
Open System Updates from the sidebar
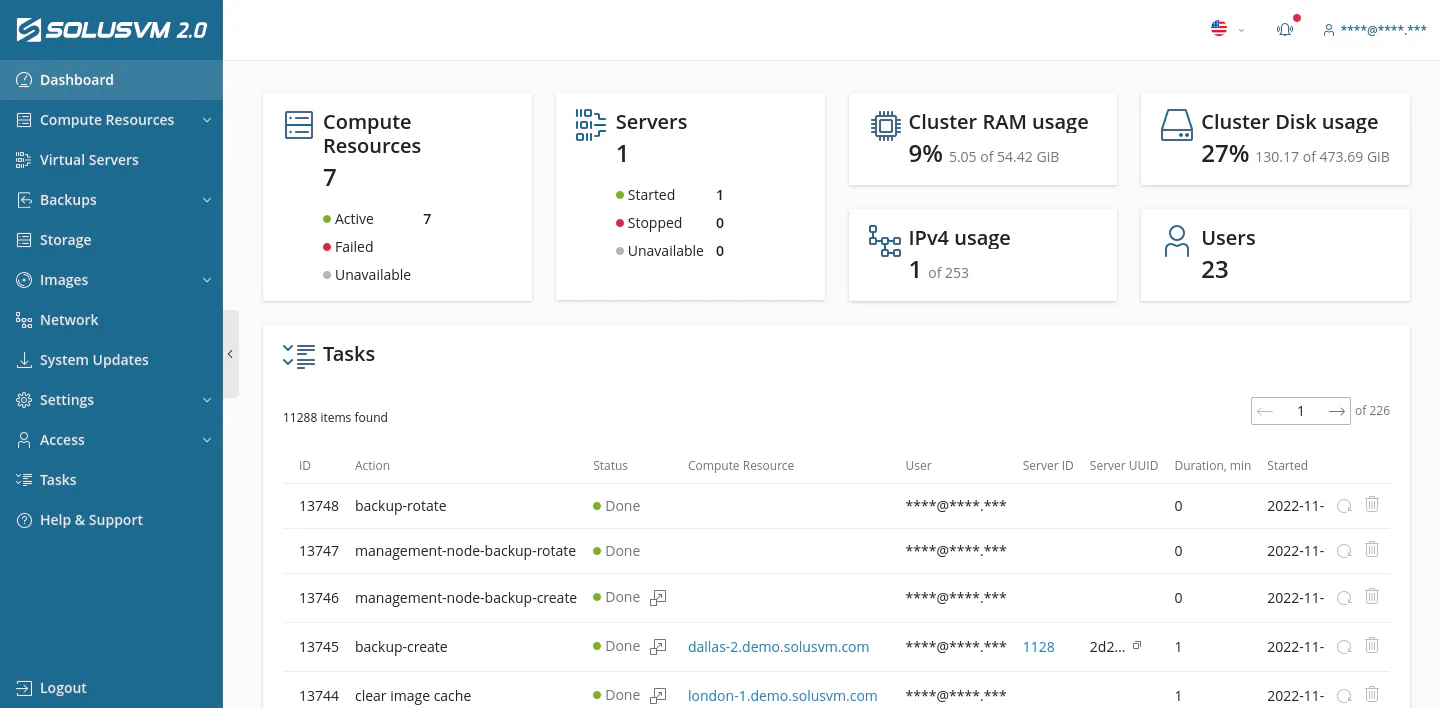tap(94, 359)
